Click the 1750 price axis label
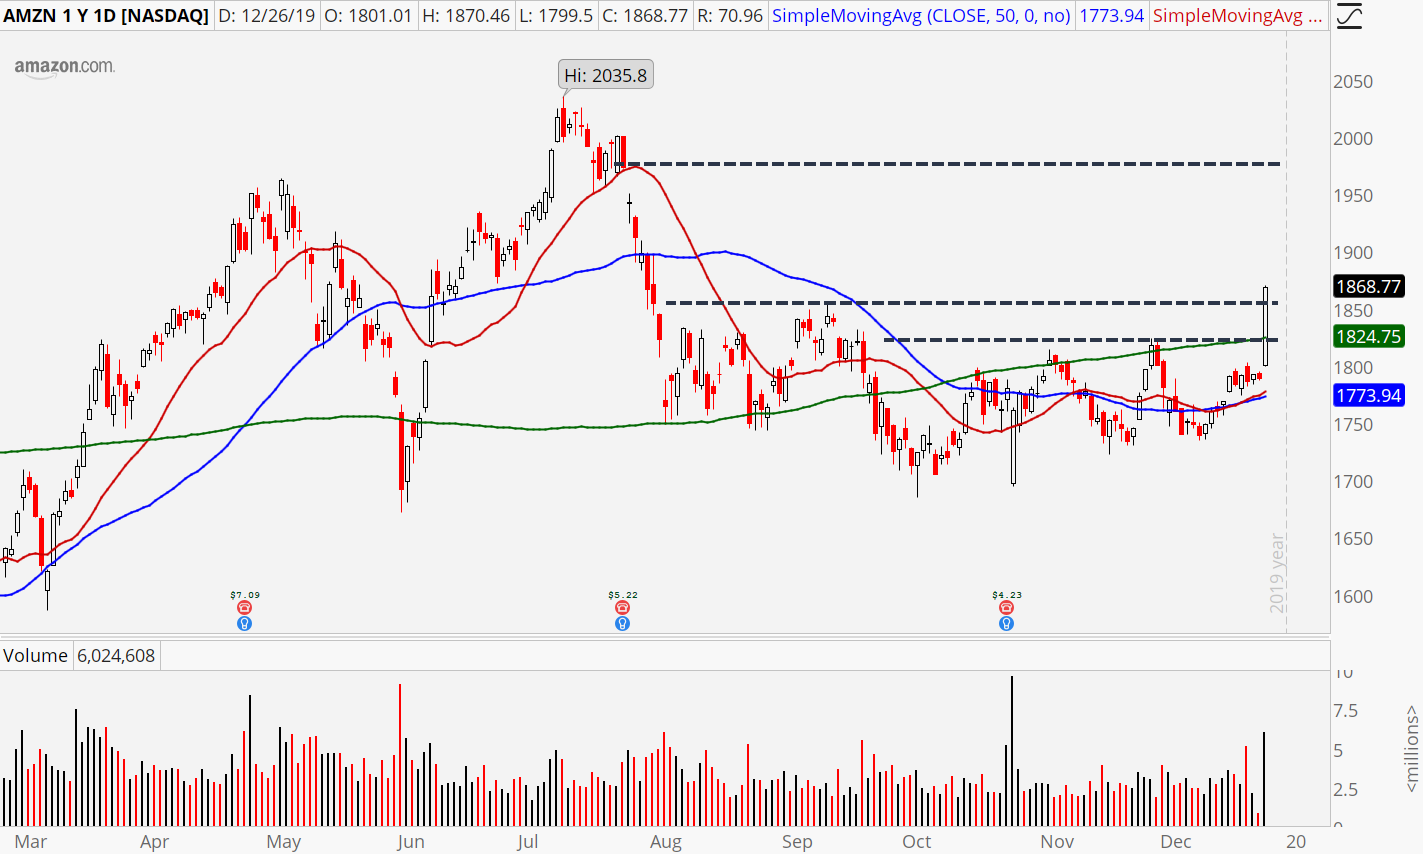The image size is (1423, 854). [x=1353, y=425]
